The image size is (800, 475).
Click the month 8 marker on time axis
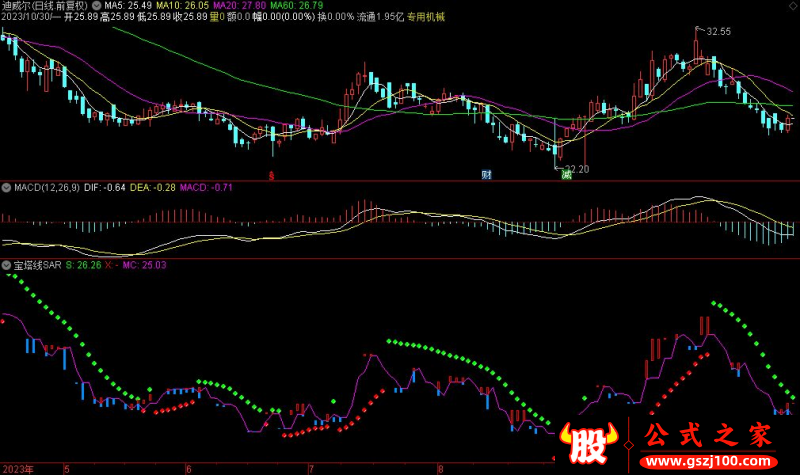(x=441, y=468)
